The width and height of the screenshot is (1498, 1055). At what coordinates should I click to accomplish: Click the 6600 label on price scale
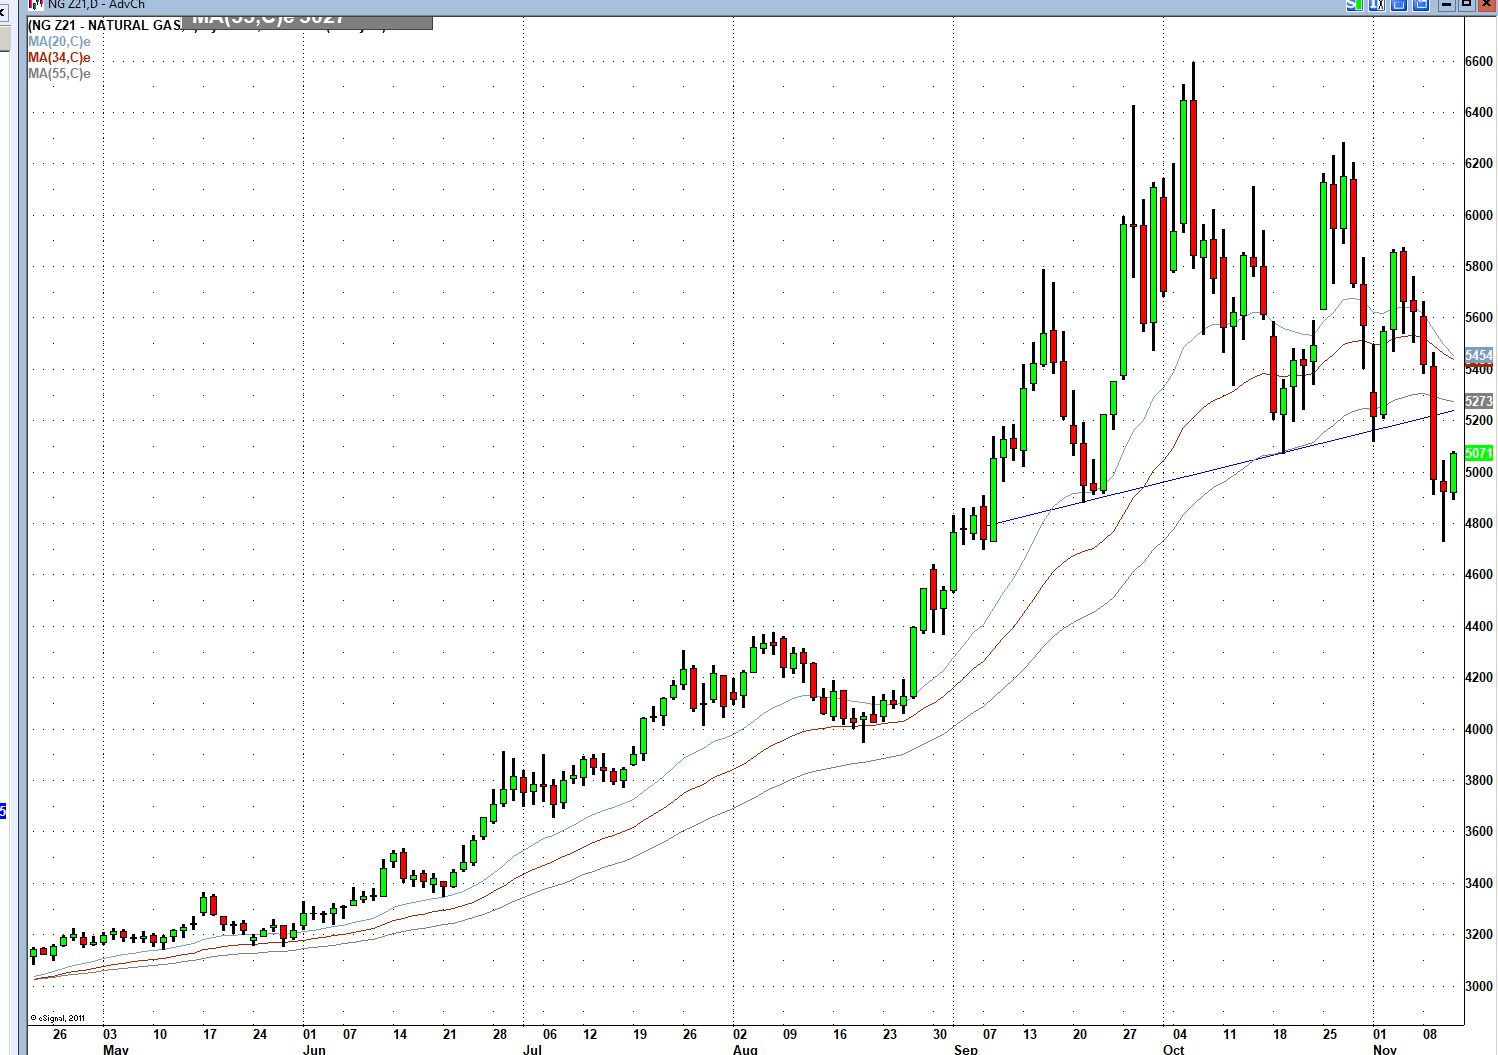click(1478, 62)
